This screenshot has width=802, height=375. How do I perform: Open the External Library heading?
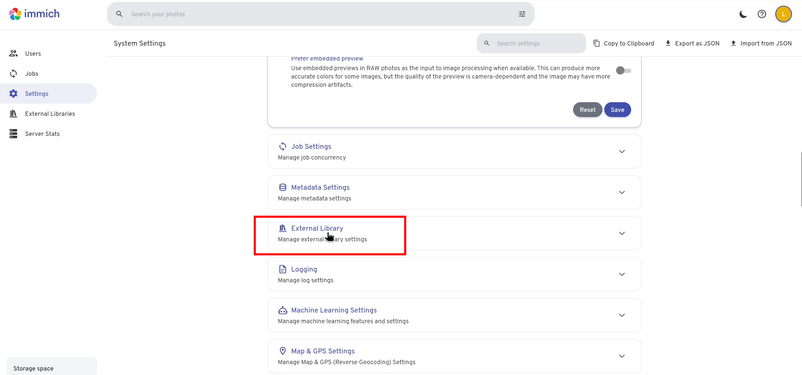pyautogui.click(x=317, y=228)
